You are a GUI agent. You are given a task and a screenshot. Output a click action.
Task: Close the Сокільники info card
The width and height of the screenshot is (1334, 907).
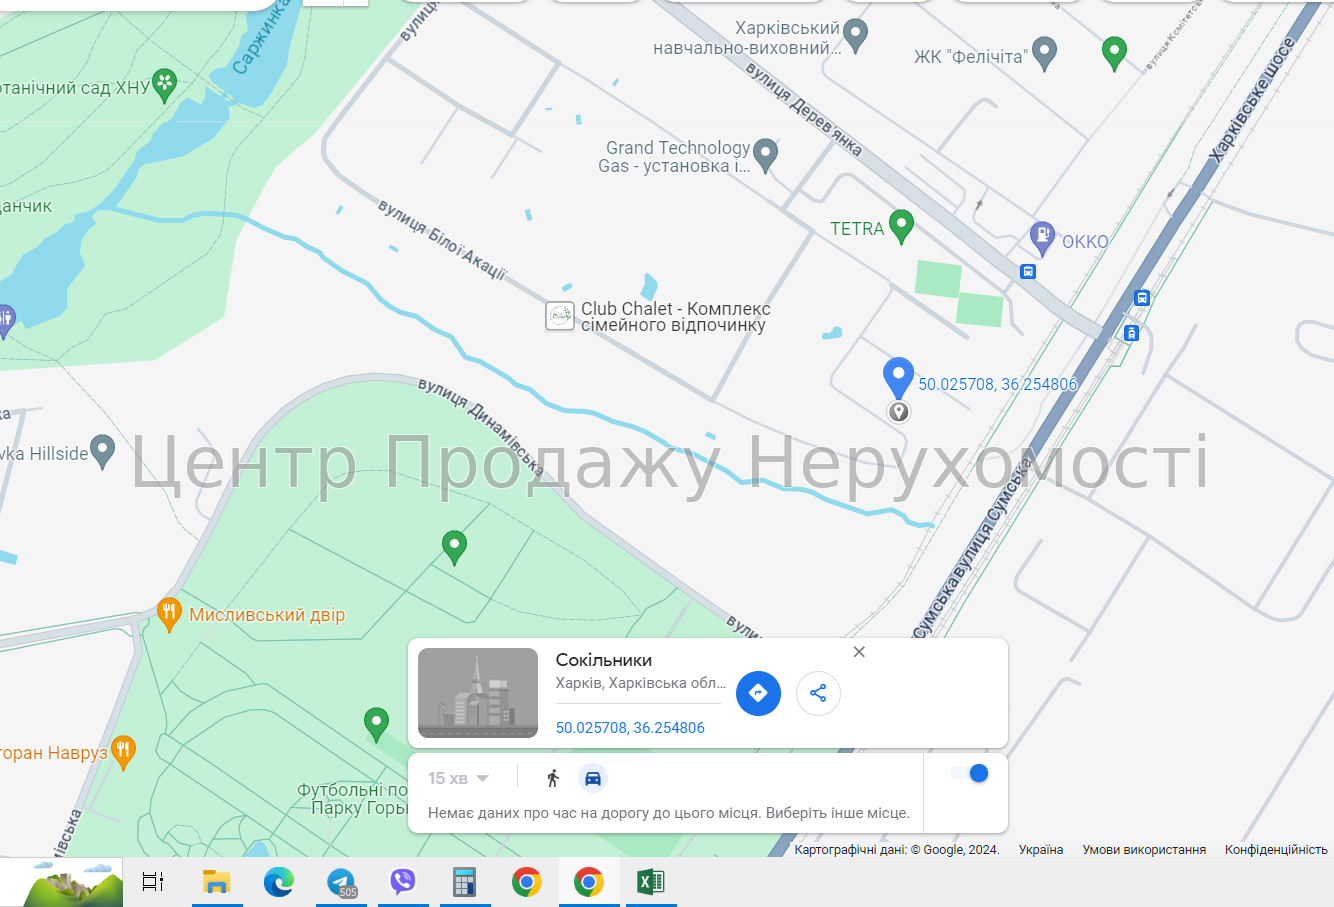click(859, 652)
